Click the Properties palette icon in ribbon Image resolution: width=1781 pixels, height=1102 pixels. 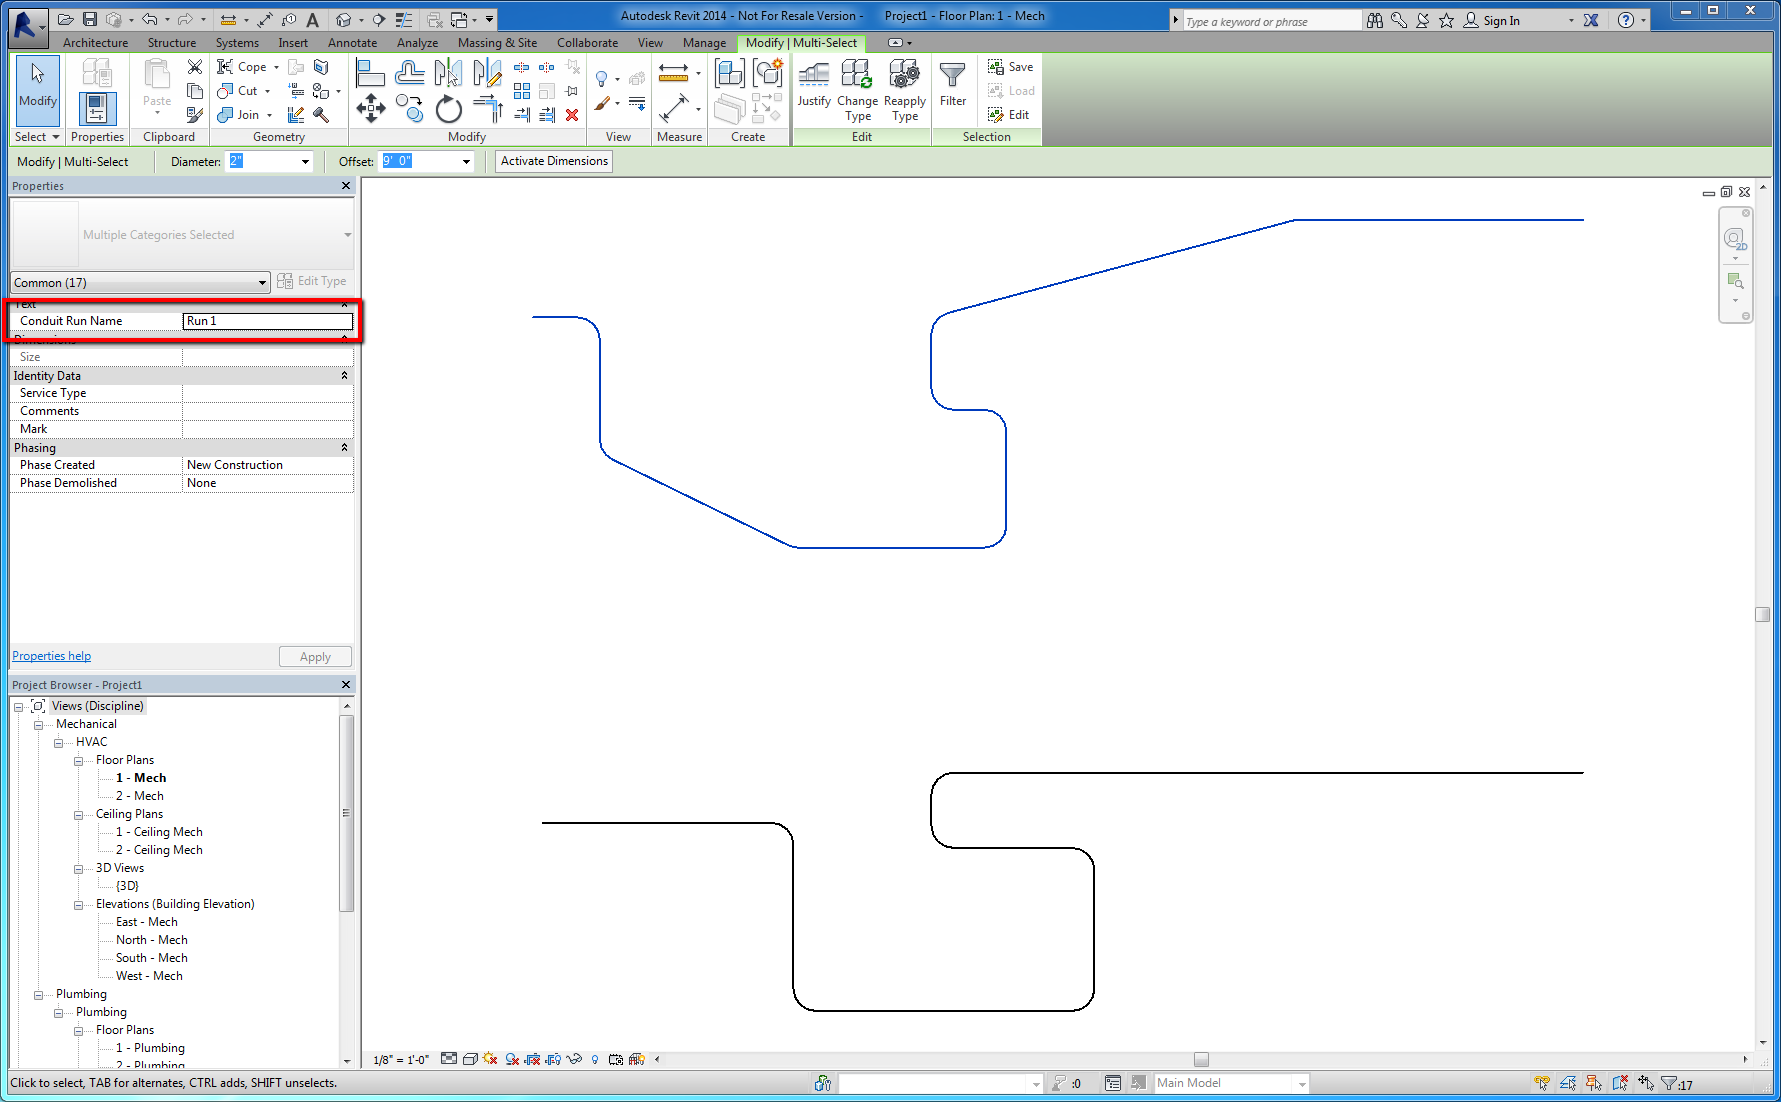(x=97, y=107)
